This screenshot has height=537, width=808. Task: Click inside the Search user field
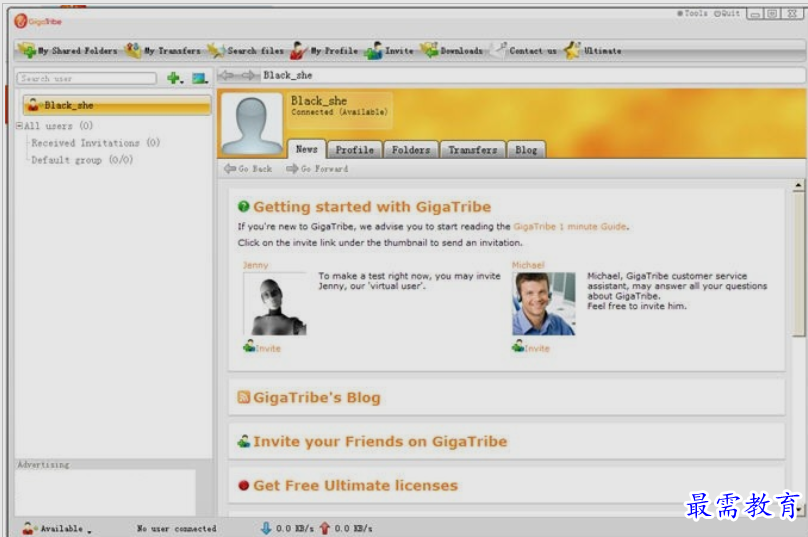click(x=86, y=78)
